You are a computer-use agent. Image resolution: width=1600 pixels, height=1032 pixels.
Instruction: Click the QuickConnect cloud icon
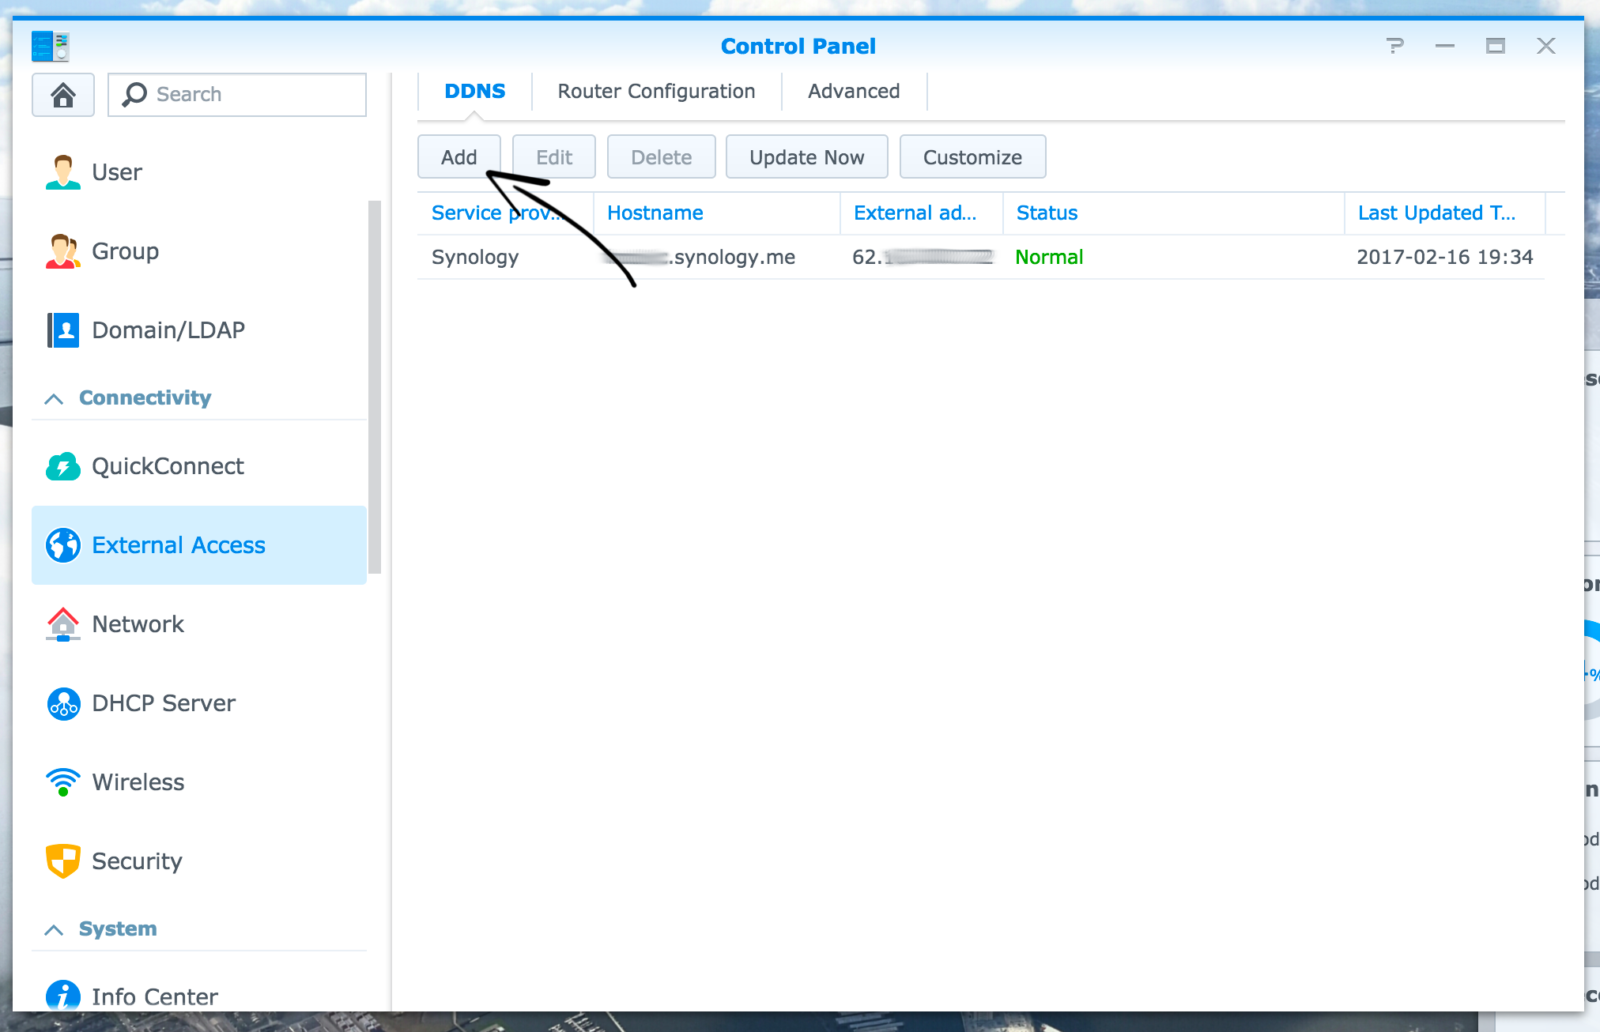[x=63, y=466]
